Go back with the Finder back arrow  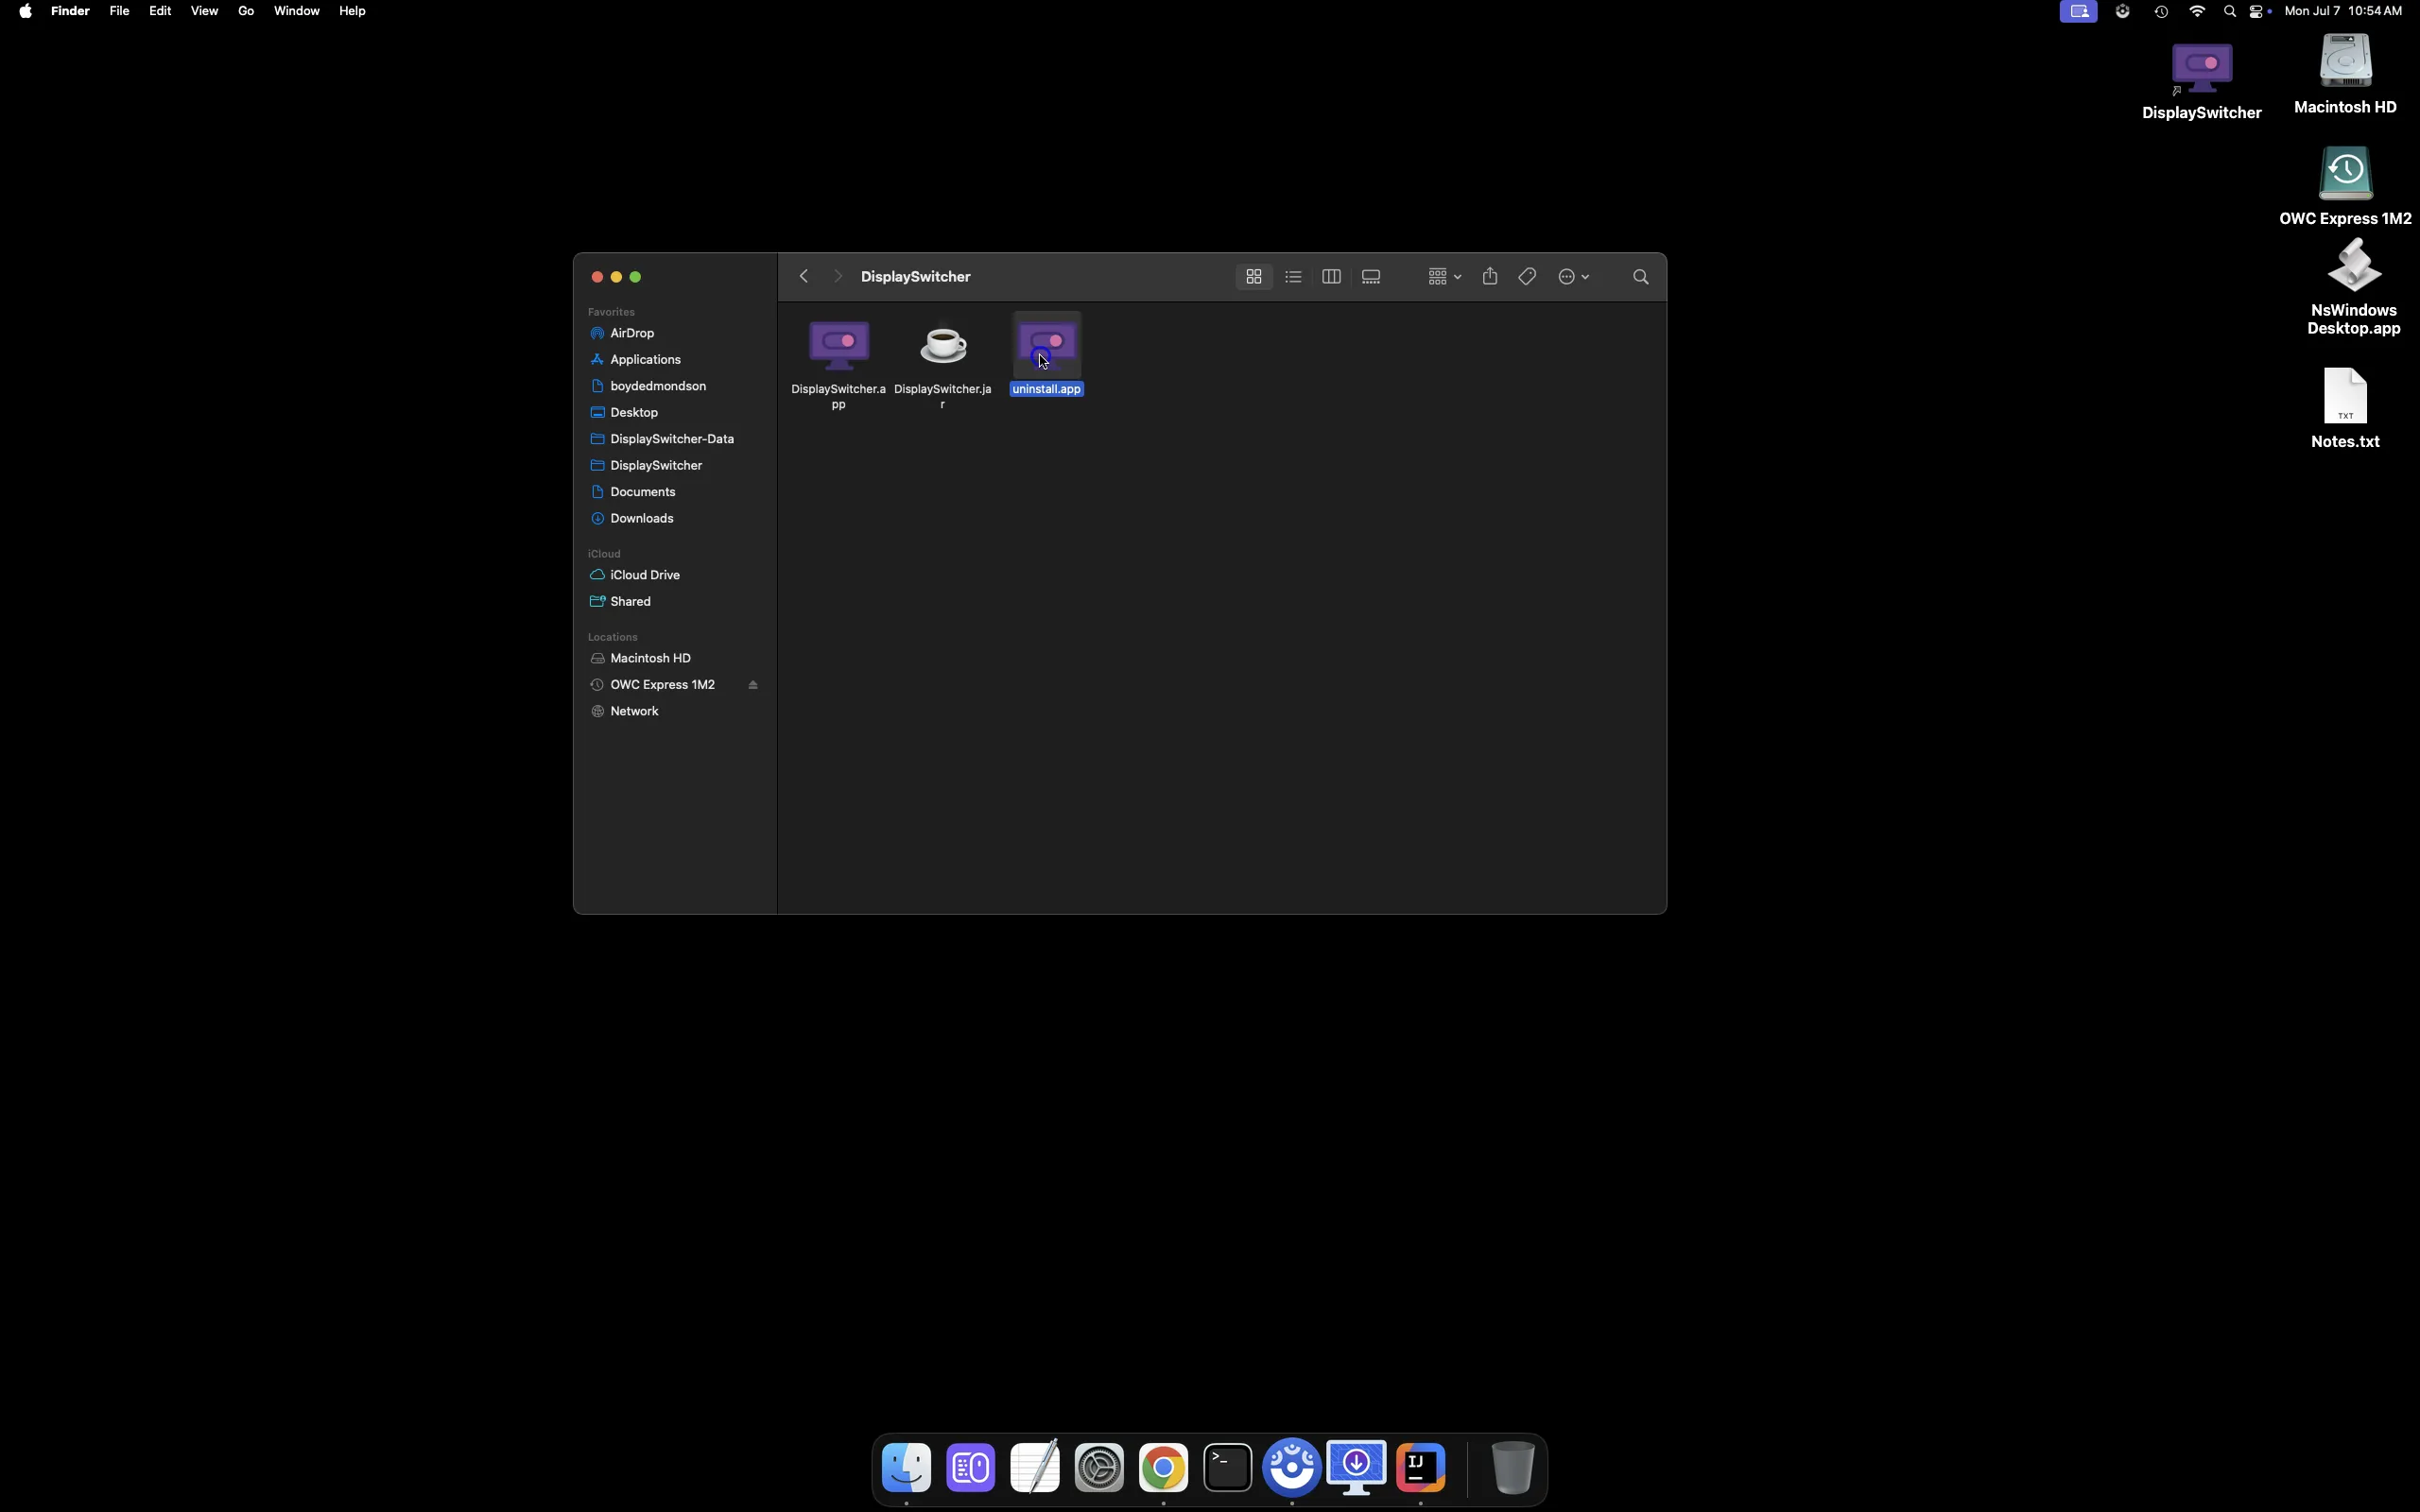point(804,276)
